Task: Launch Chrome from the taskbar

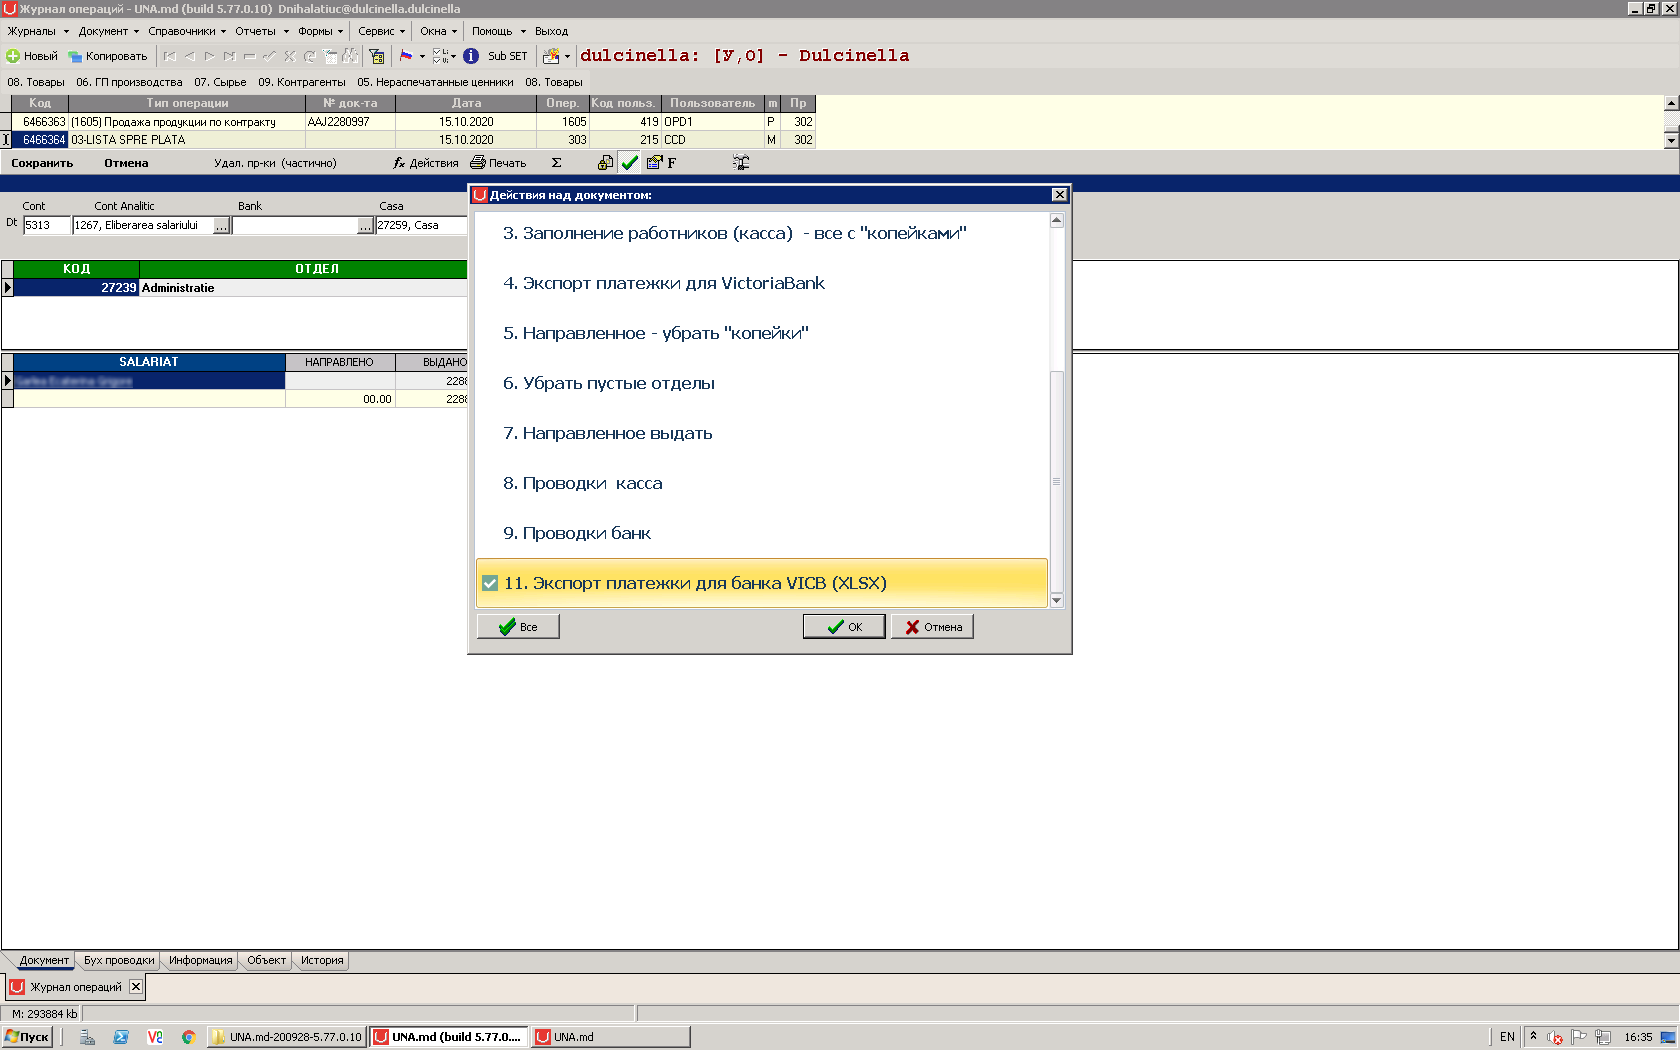Action: (188, 1037)
